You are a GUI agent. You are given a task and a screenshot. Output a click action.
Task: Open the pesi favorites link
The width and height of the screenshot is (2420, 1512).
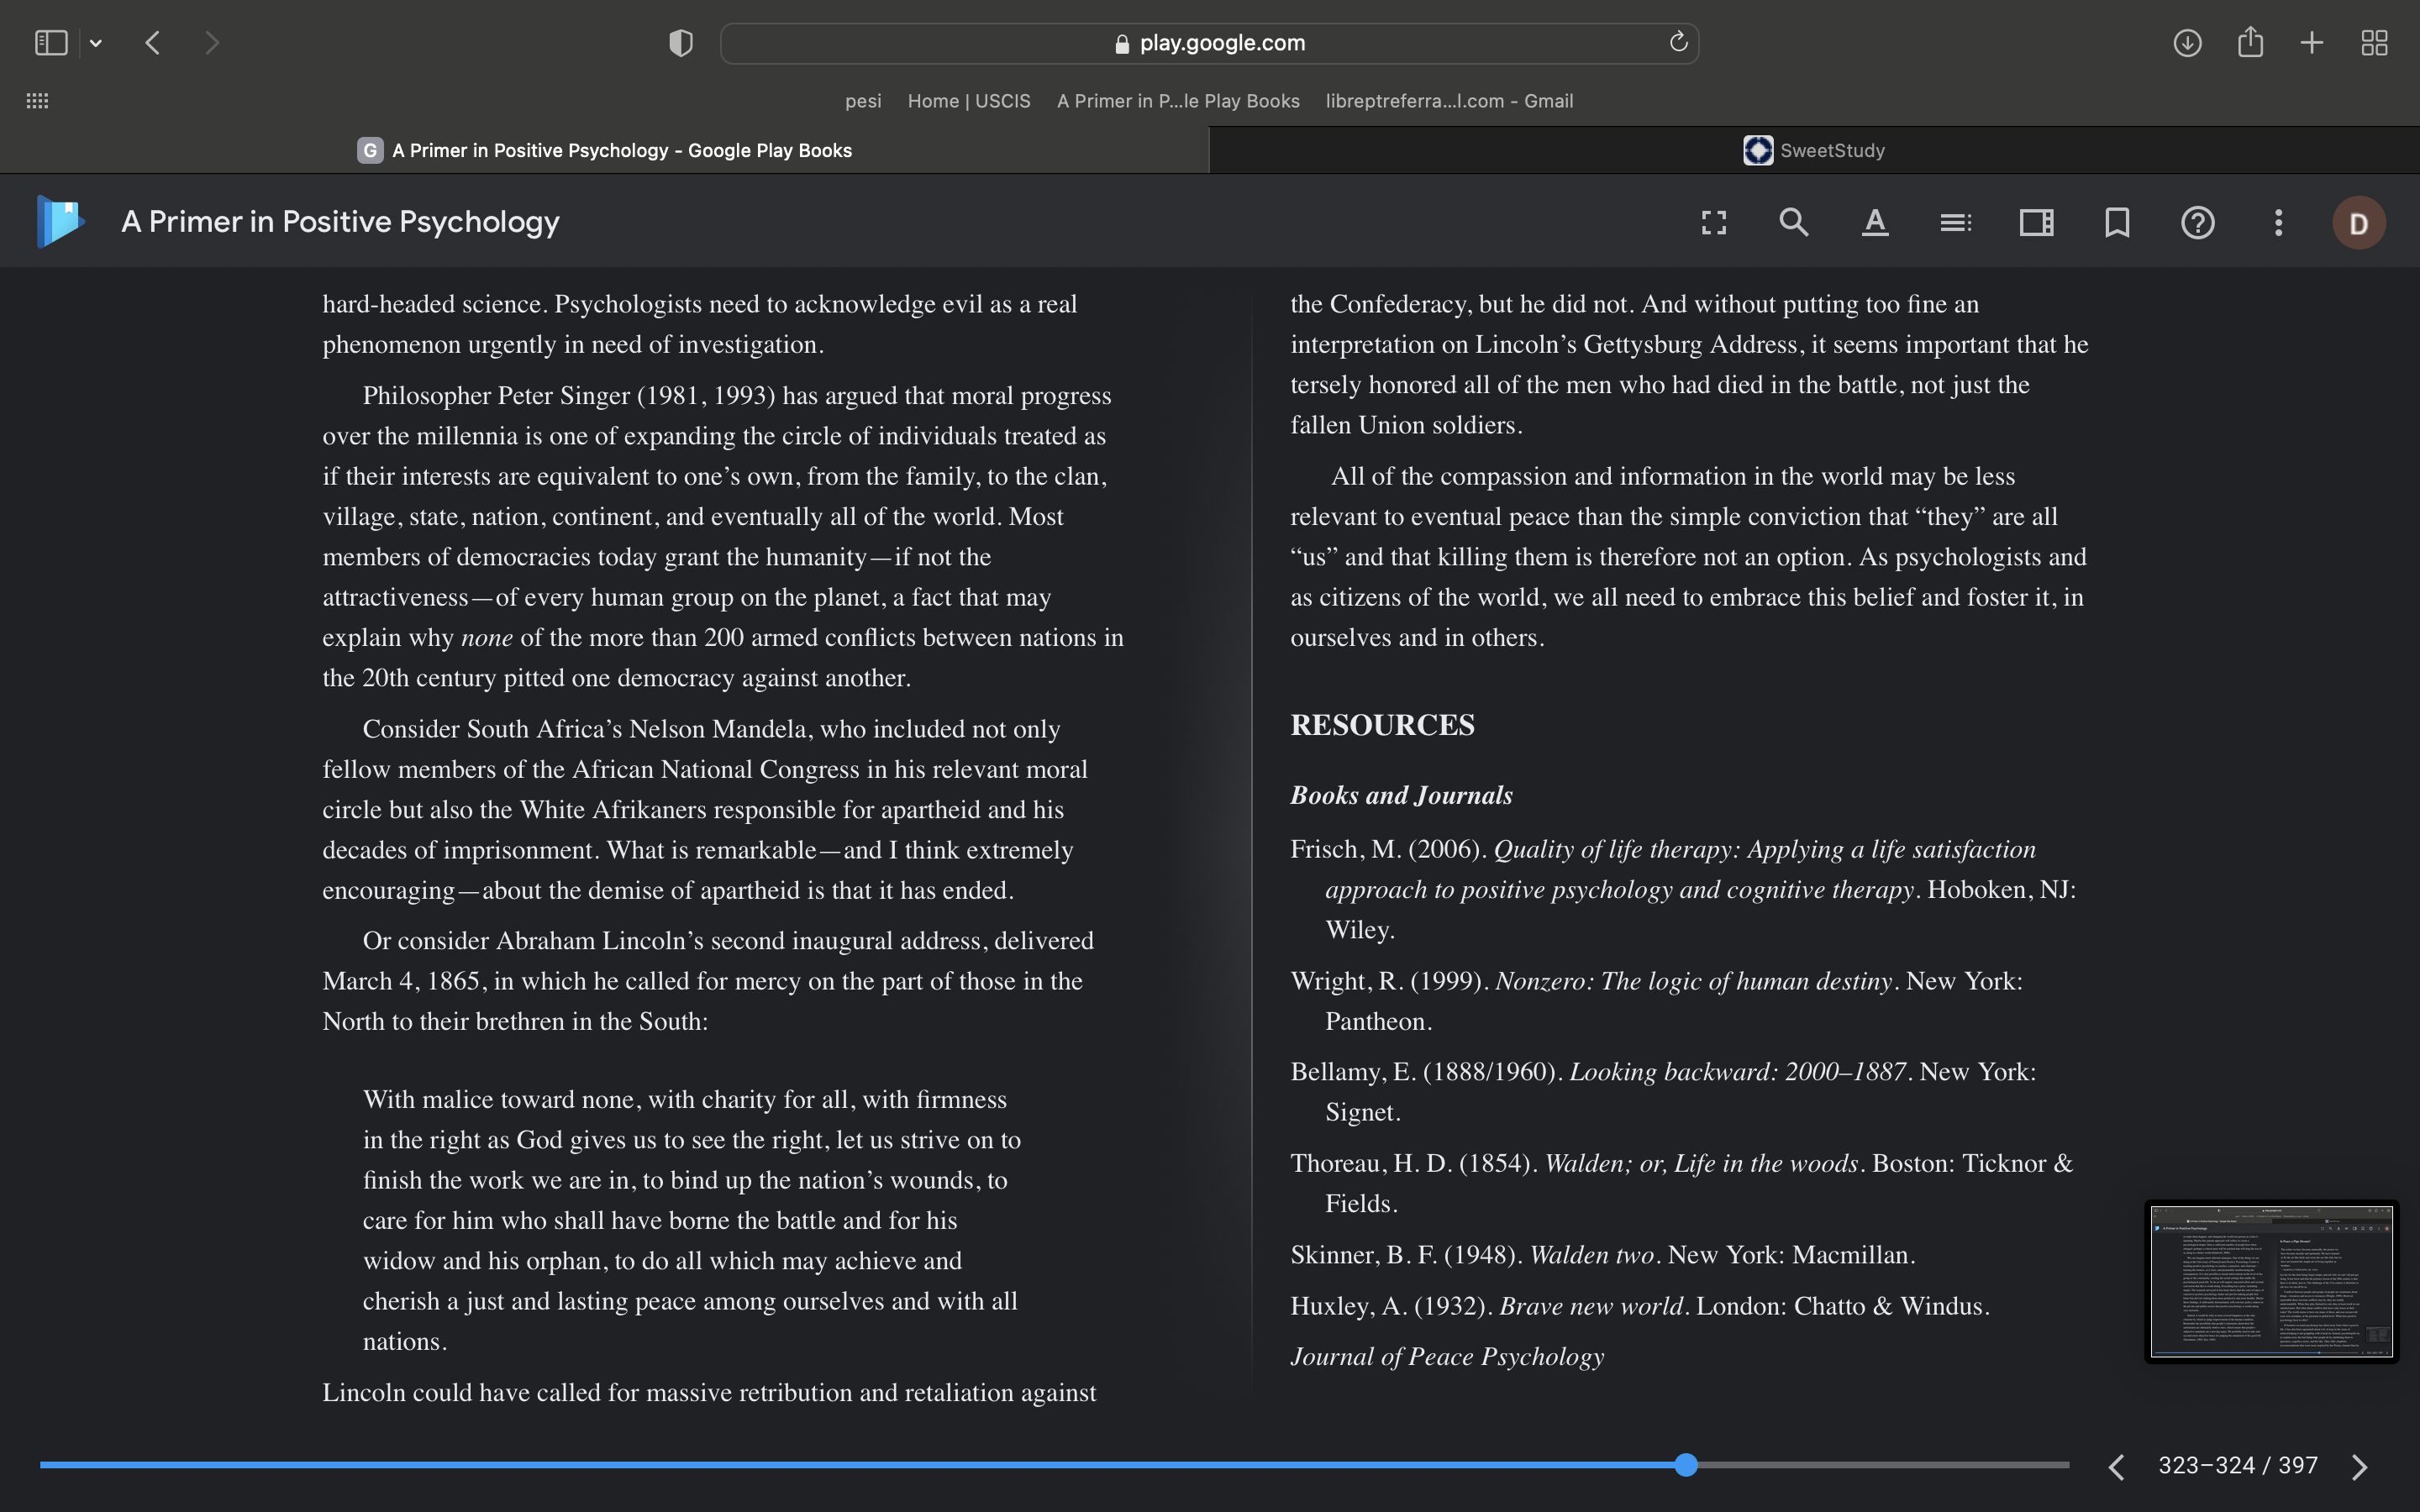pyautogui.click(x=863, y=101)
